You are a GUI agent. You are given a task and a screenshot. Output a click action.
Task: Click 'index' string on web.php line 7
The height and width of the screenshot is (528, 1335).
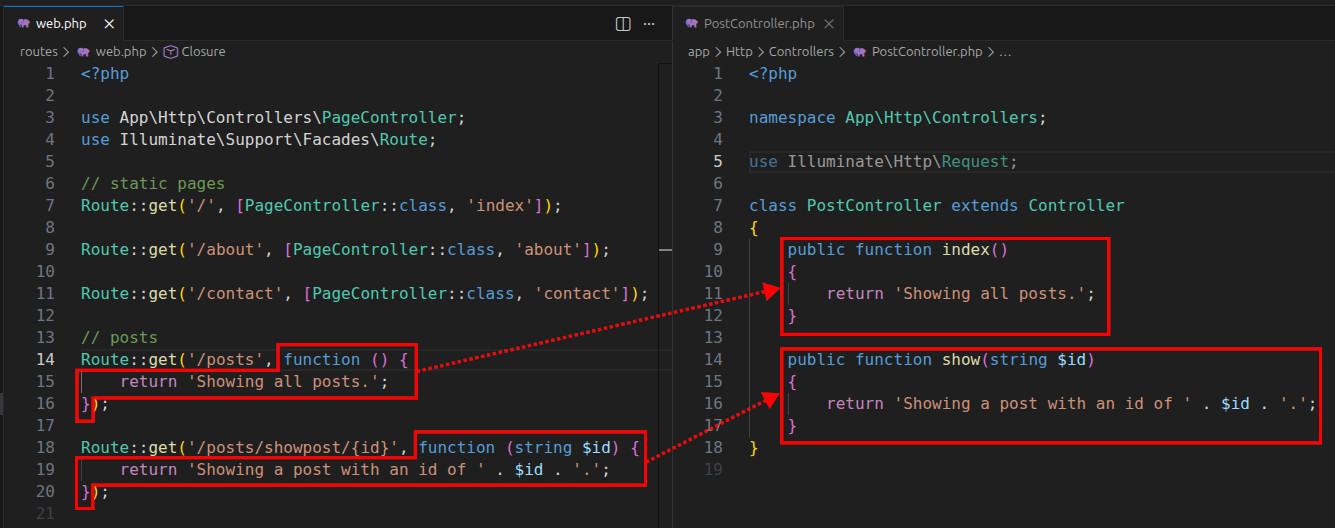(x=498, y=205)
